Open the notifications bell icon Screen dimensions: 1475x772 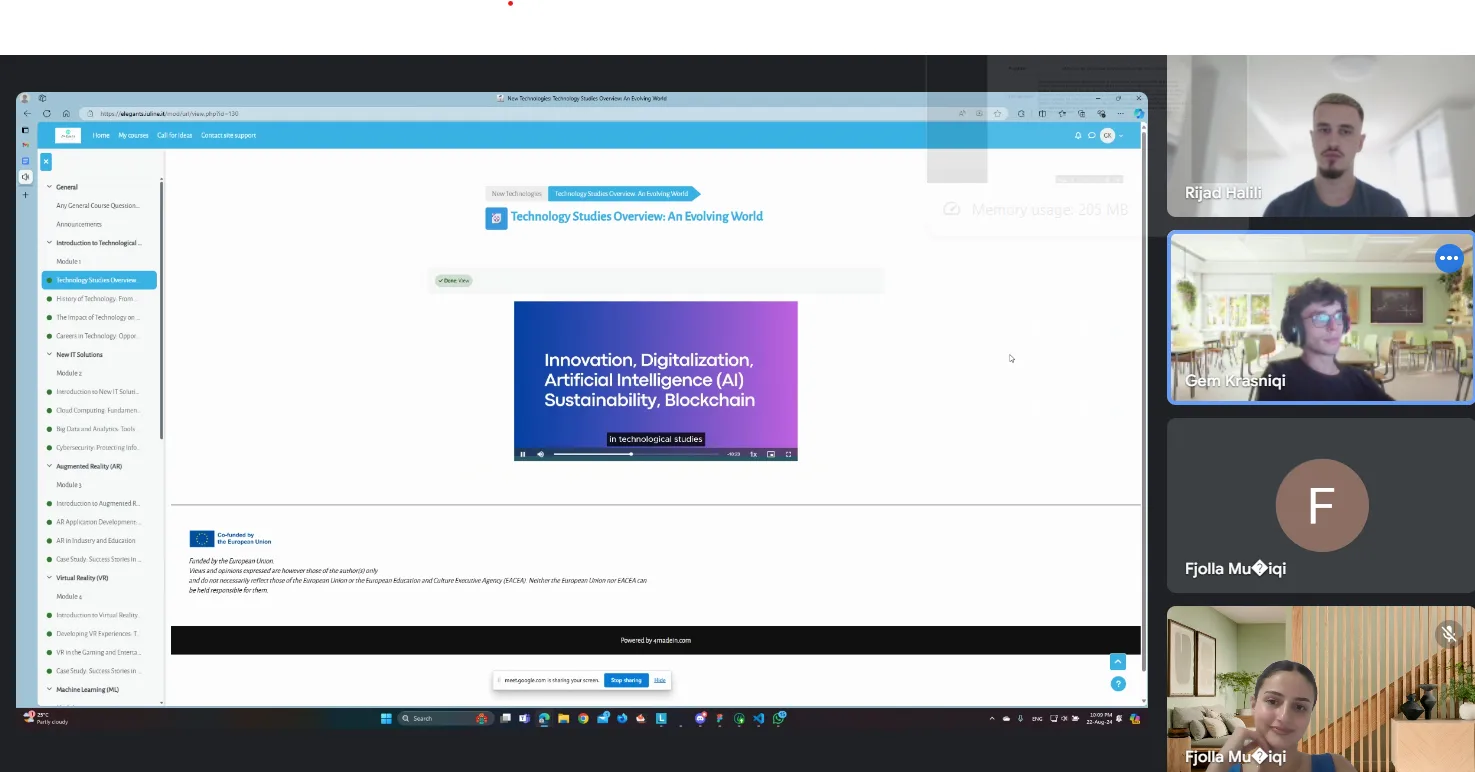coord(1078,135)
